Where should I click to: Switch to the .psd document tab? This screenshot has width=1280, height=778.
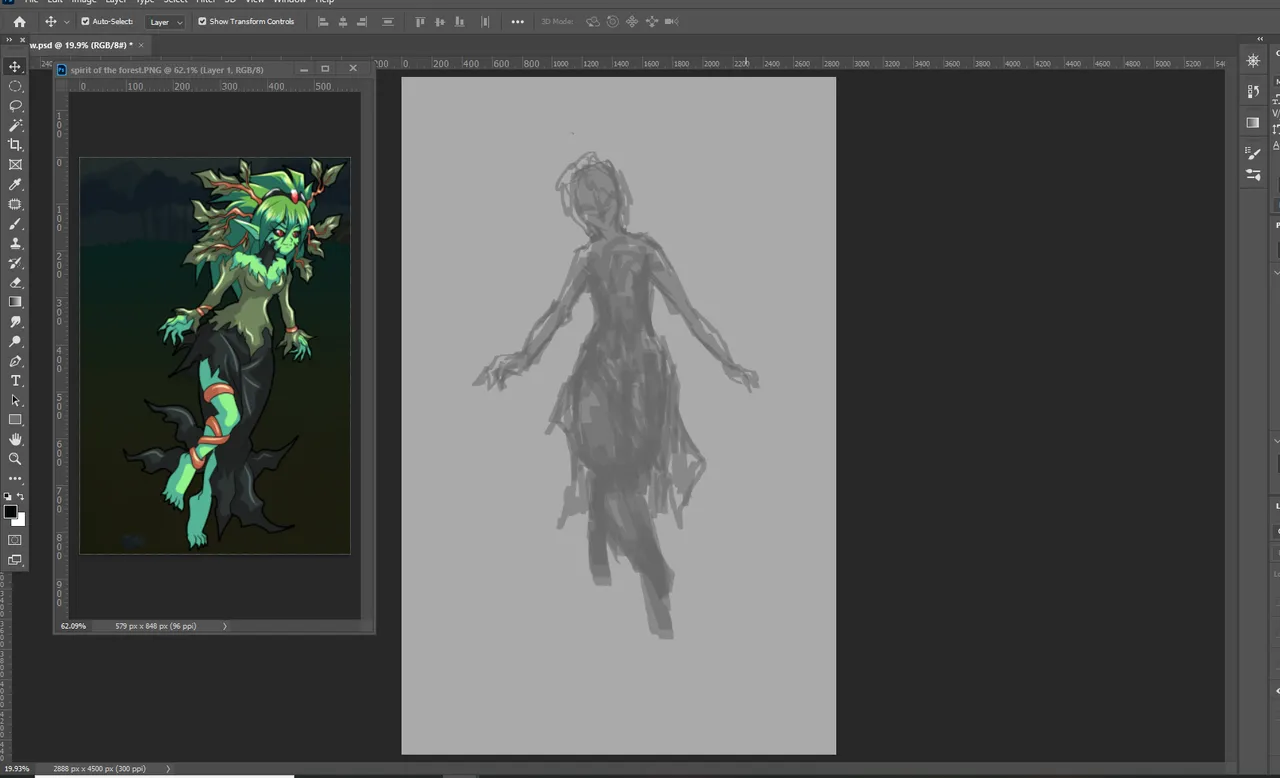[x=80, y=45]
